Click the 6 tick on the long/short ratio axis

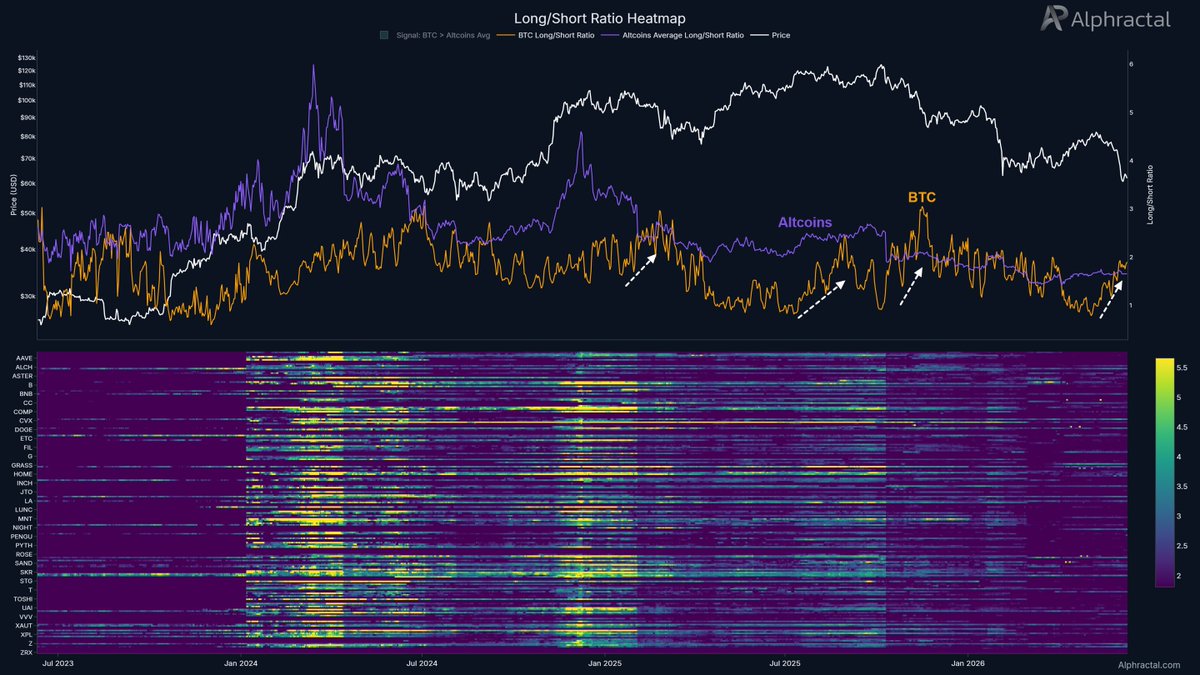[x=1131, y=64]
